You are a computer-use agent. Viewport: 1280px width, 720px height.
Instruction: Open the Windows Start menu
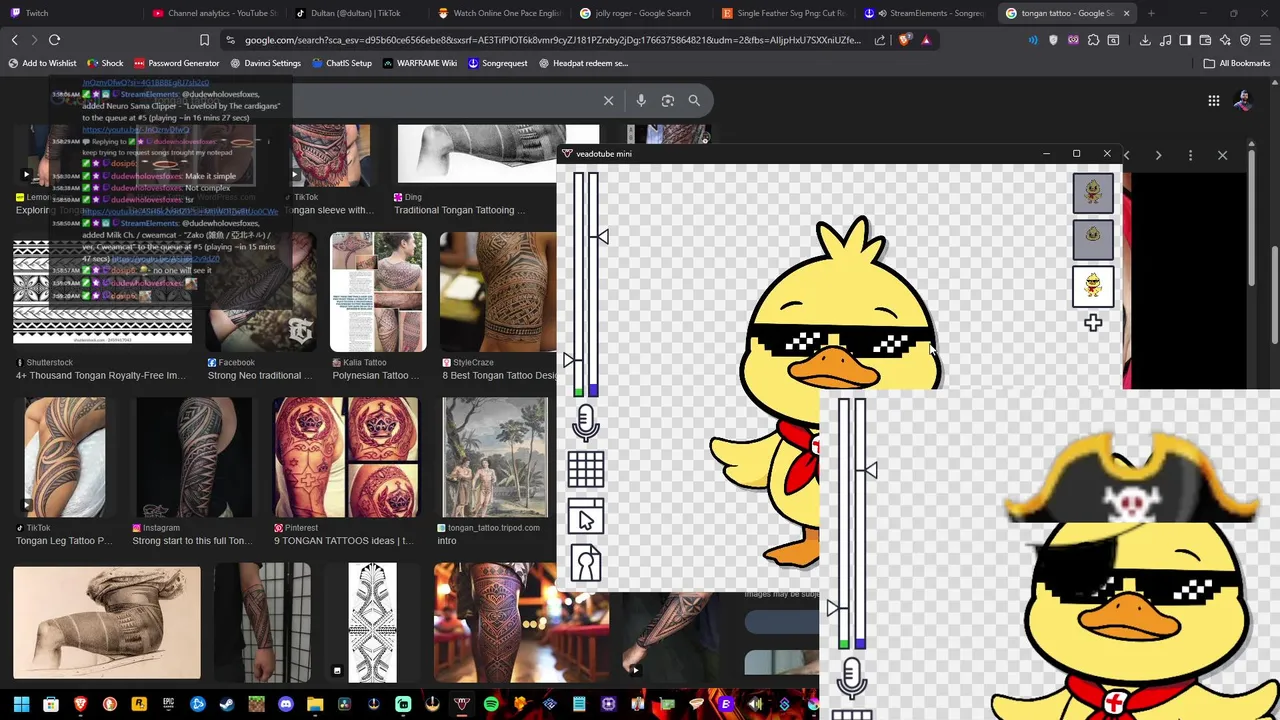(x=21, y=704)
